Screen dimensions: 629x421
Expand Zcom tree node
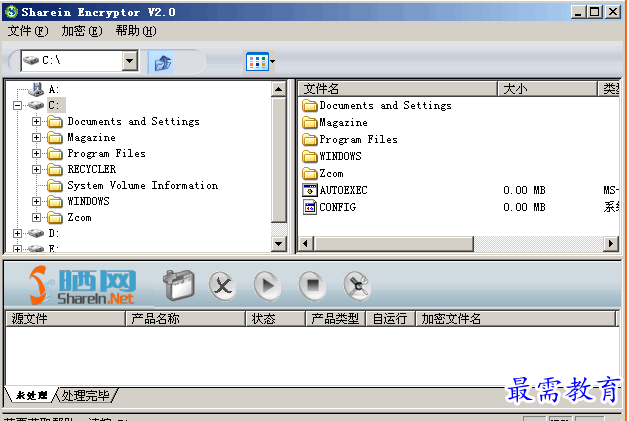(x=36, y=217)
